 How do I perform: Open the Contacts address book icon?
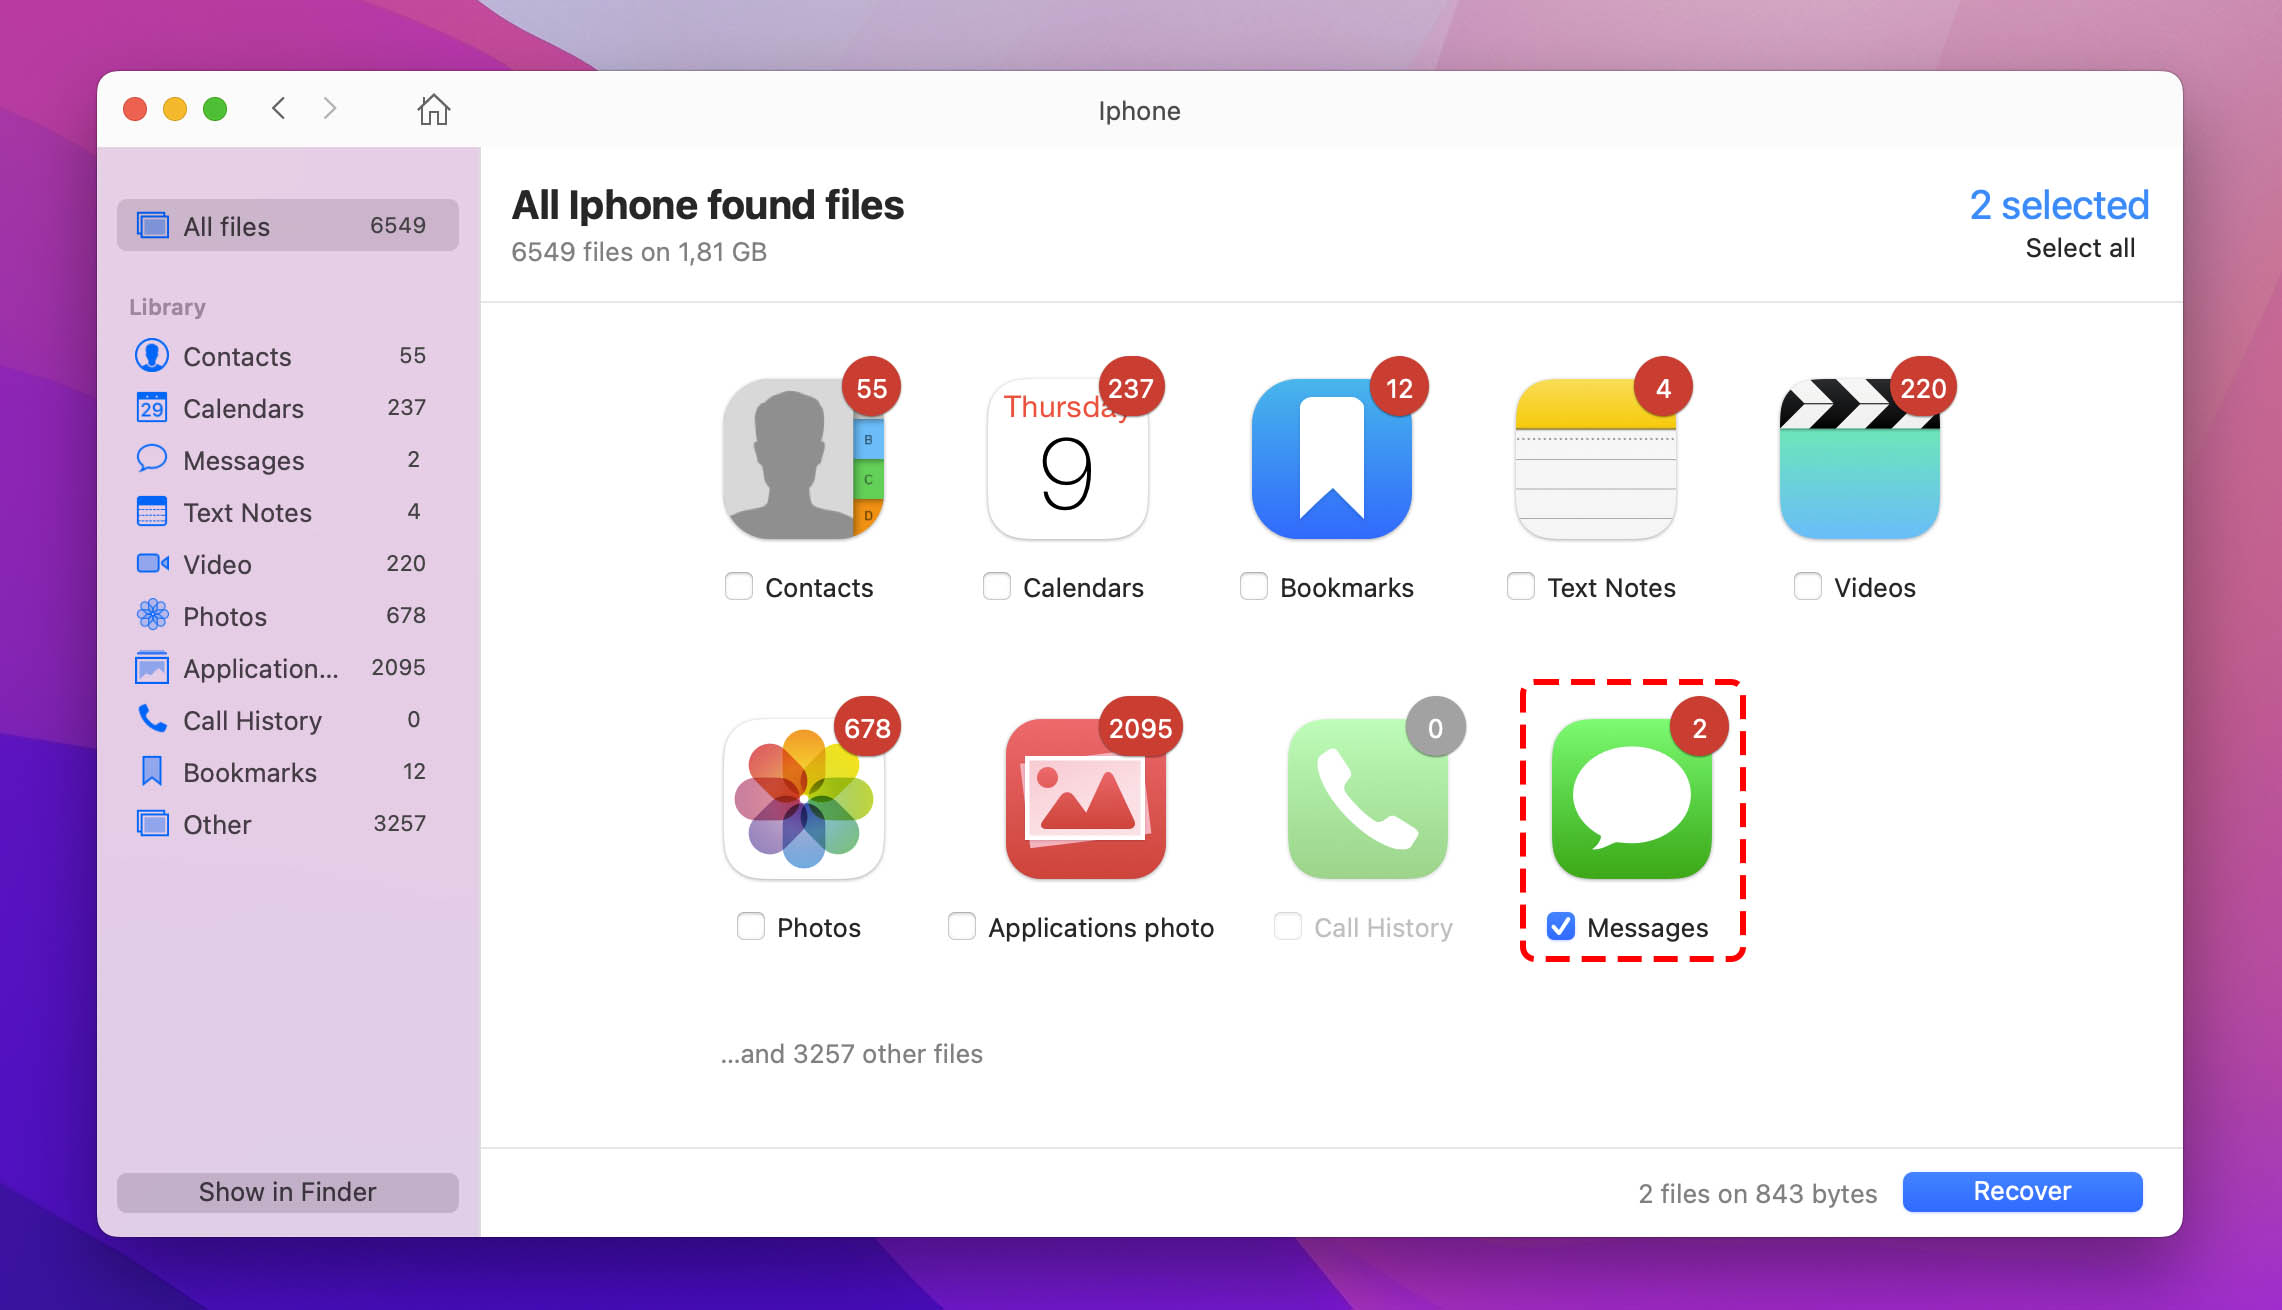pyautogui.click(x=804, y=459)
